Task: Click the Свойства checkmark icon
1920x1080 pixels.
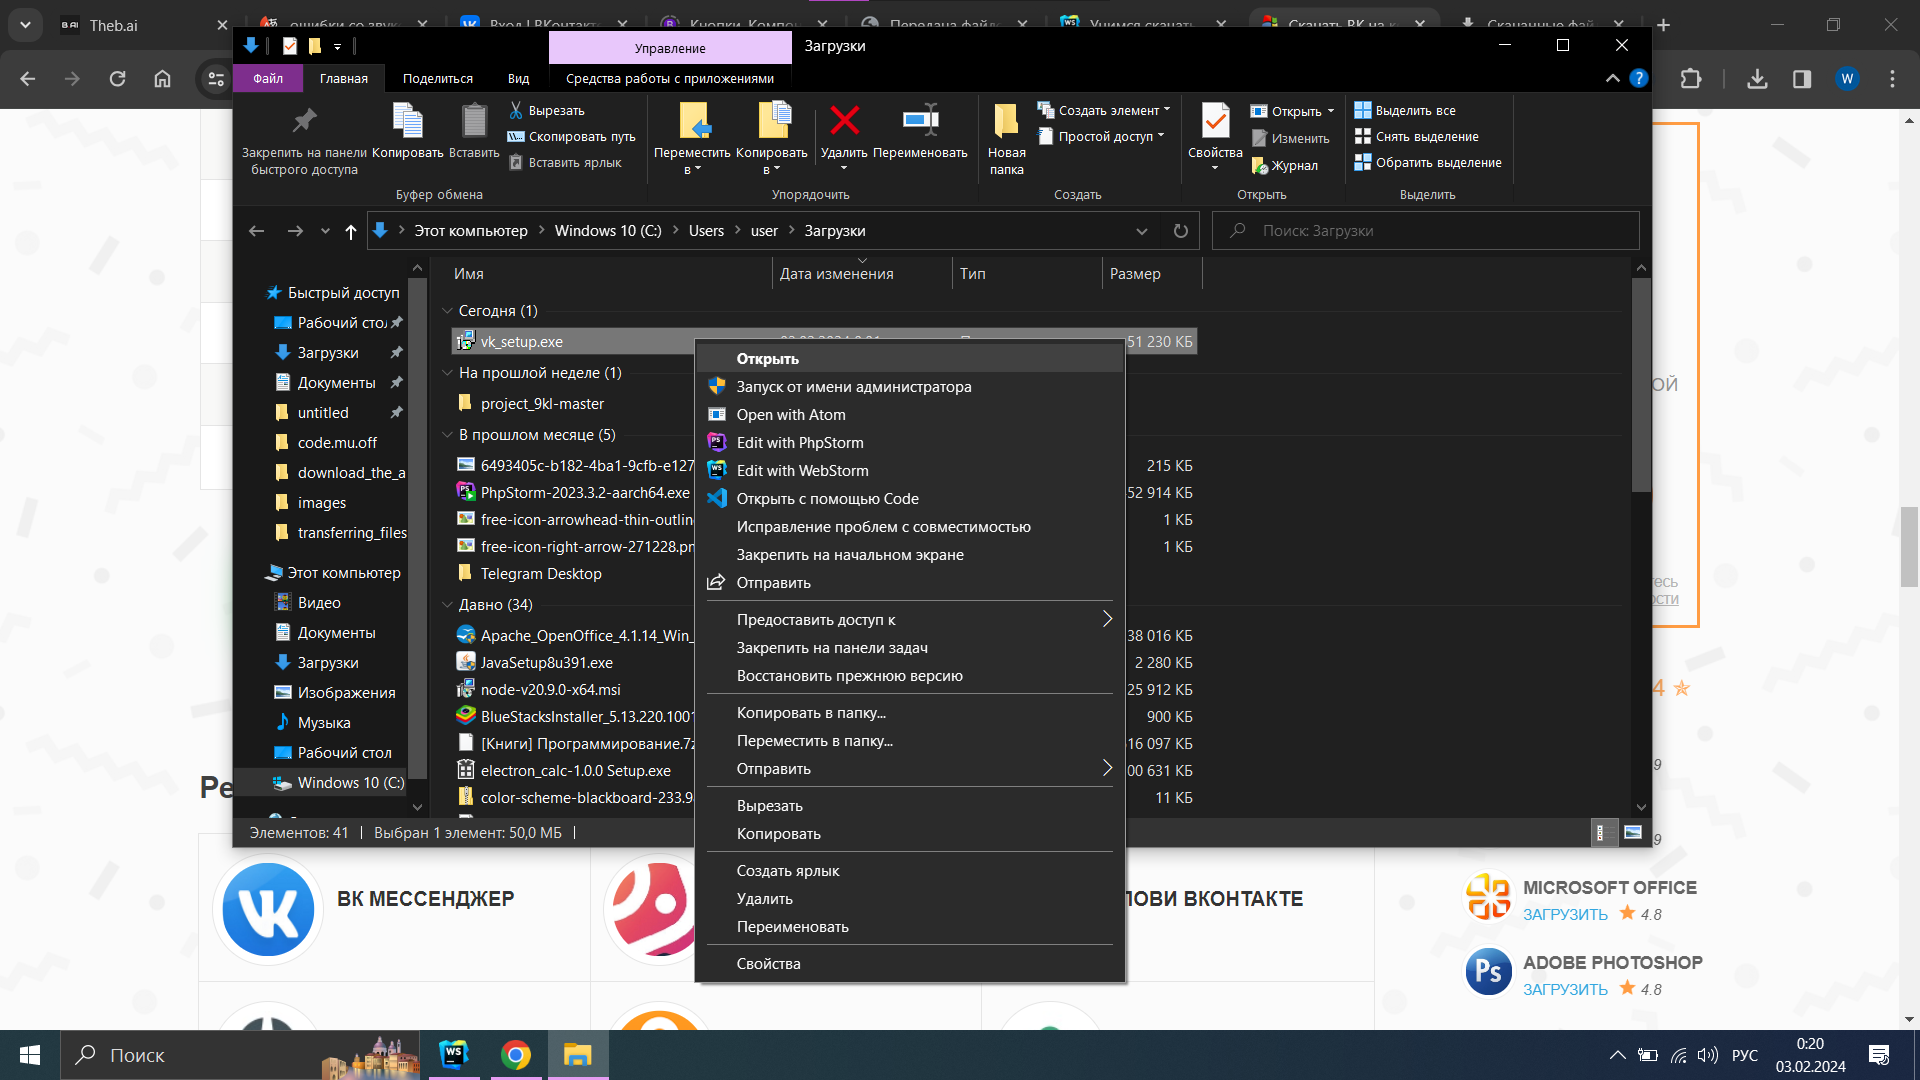Action: [1215, 121]
